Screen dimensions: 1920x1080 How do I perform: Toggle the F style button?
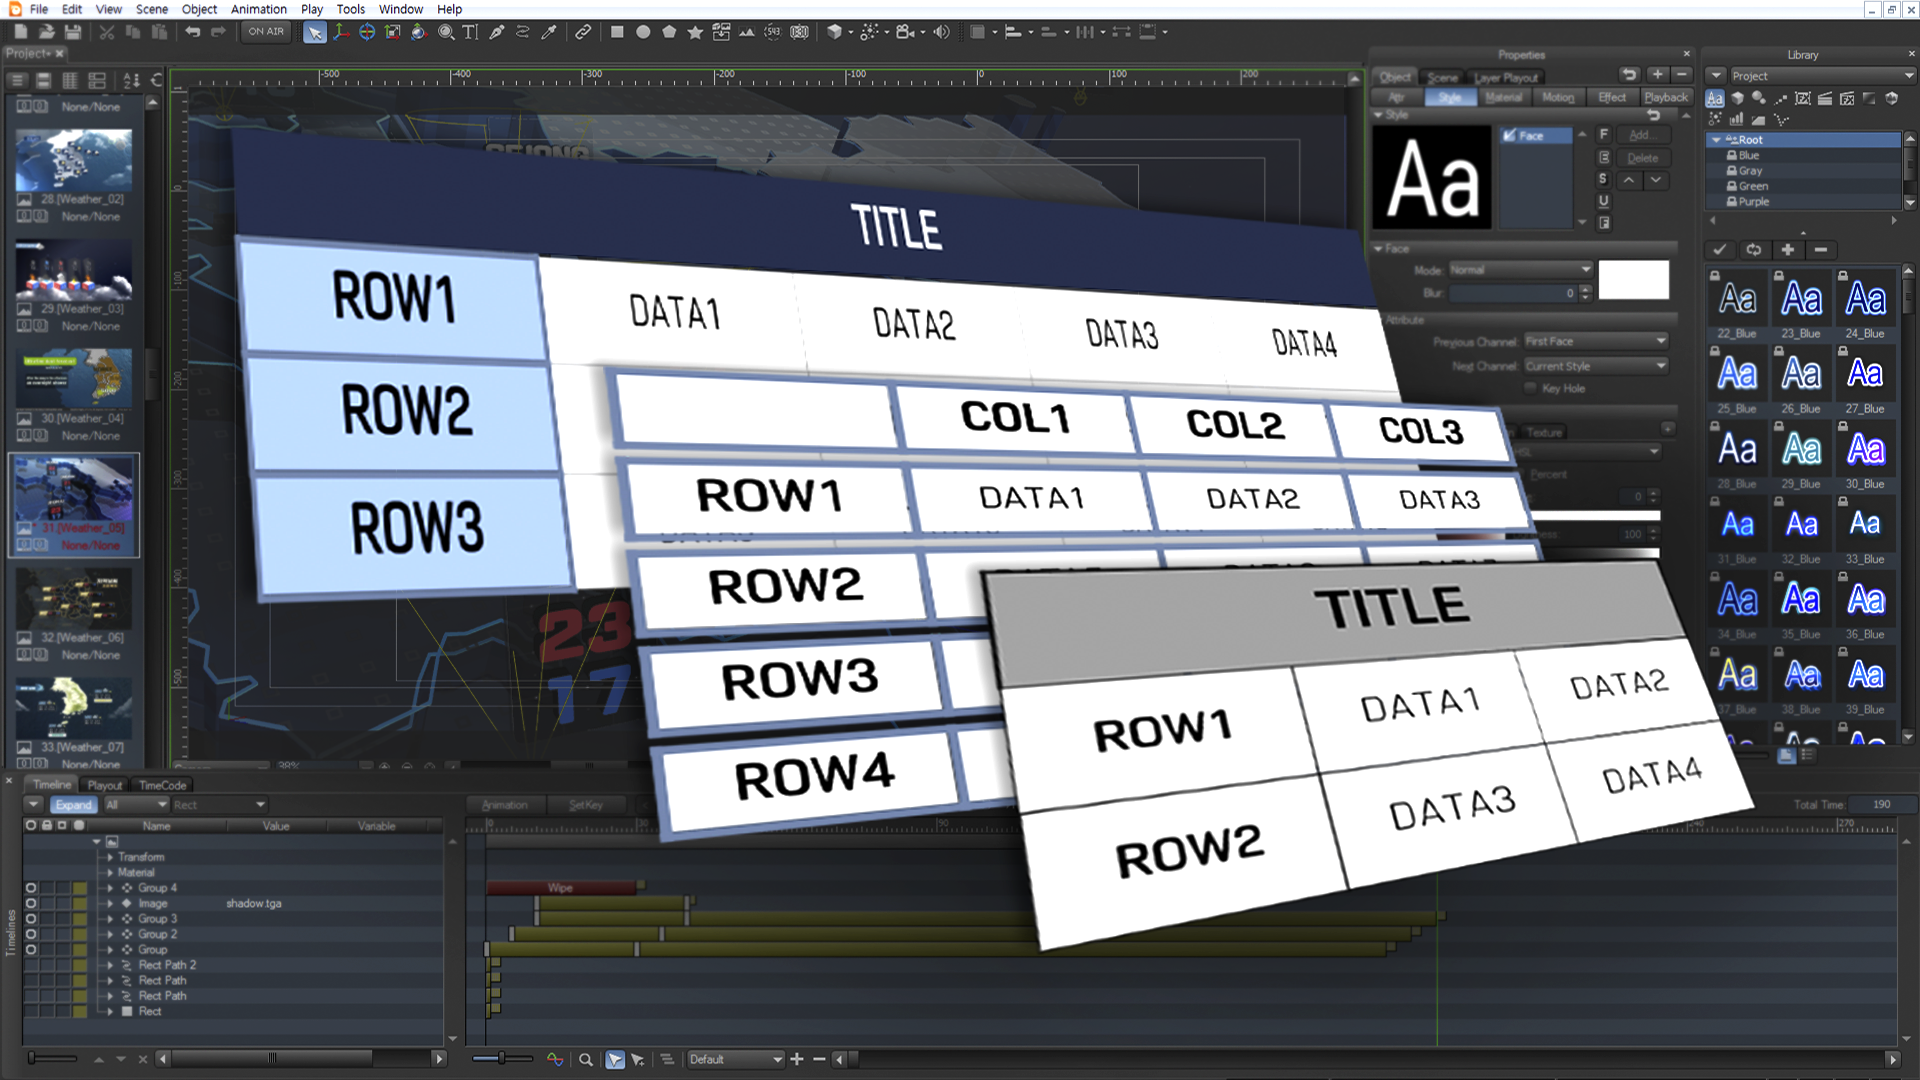(1604, 135)
